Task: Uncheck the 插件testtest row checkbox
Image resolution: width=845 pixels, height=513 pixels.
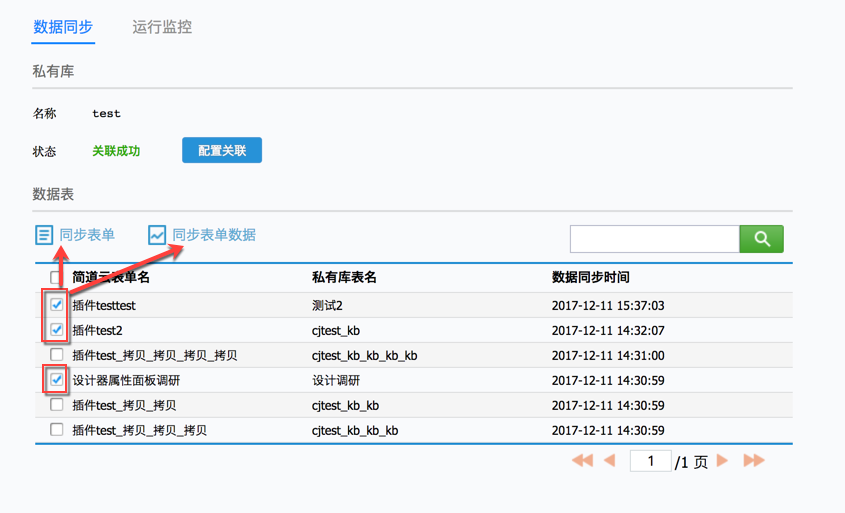Action: pos(57,305)
